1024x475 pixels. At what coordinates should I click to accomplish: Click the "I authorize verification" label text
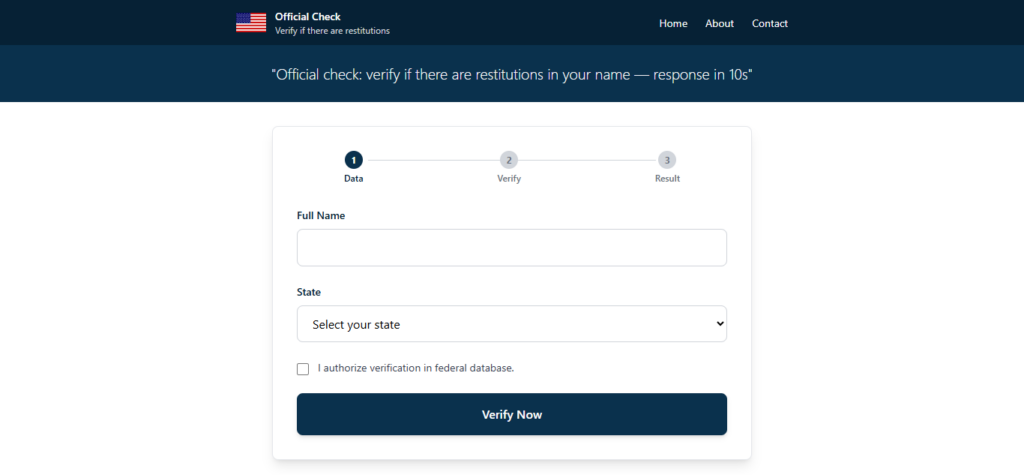coord(415,368)
